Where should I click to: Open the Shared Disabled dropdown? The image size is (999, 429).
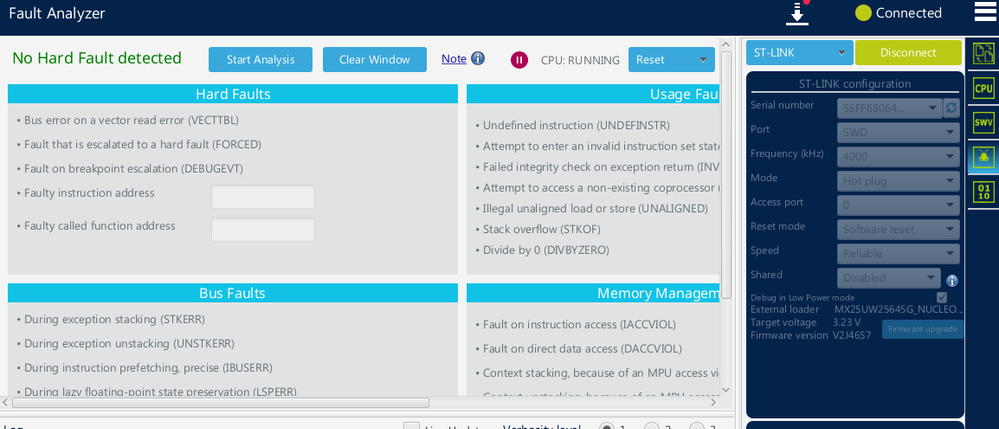point(889,277)
